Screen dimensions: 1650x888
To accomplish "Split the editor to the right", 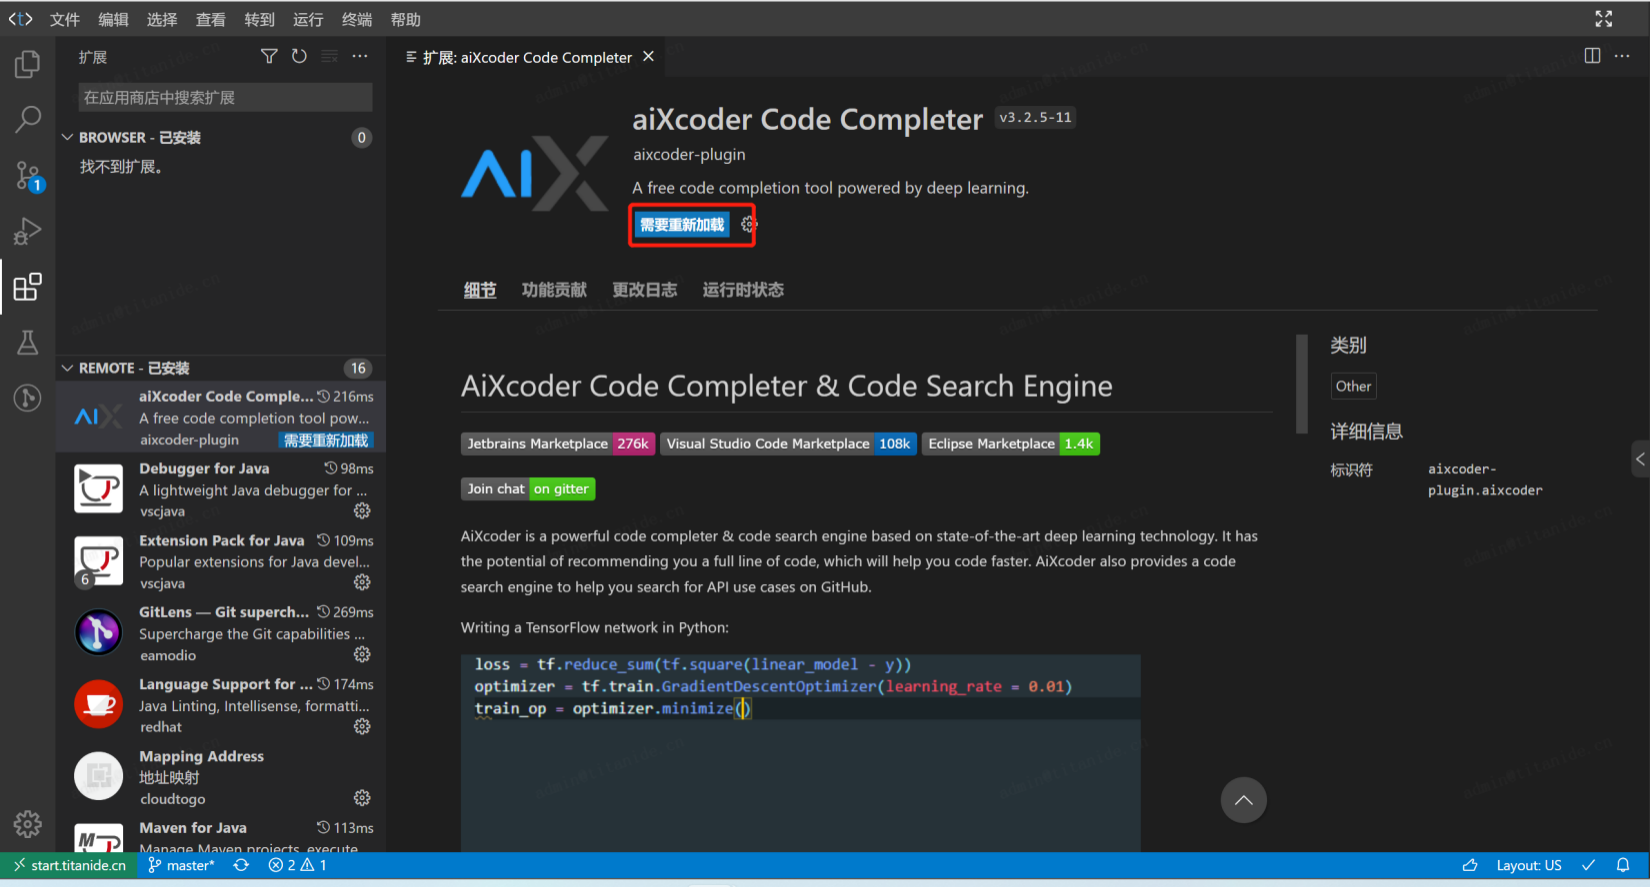I will coord(1592,56).
